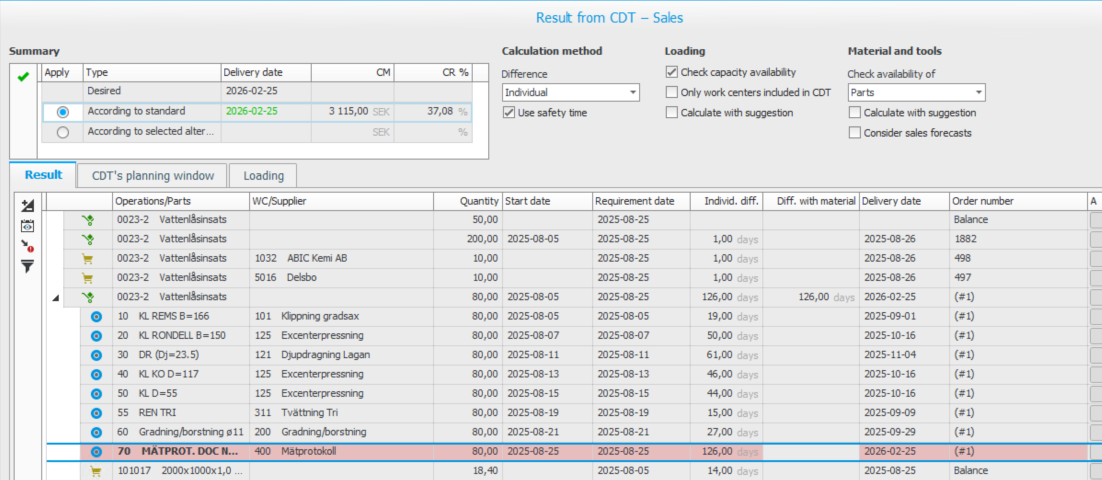Click the blue operation icon for KL REMS B=166
This screenshot has height=480, width=1102.
[x=97, y=316]
